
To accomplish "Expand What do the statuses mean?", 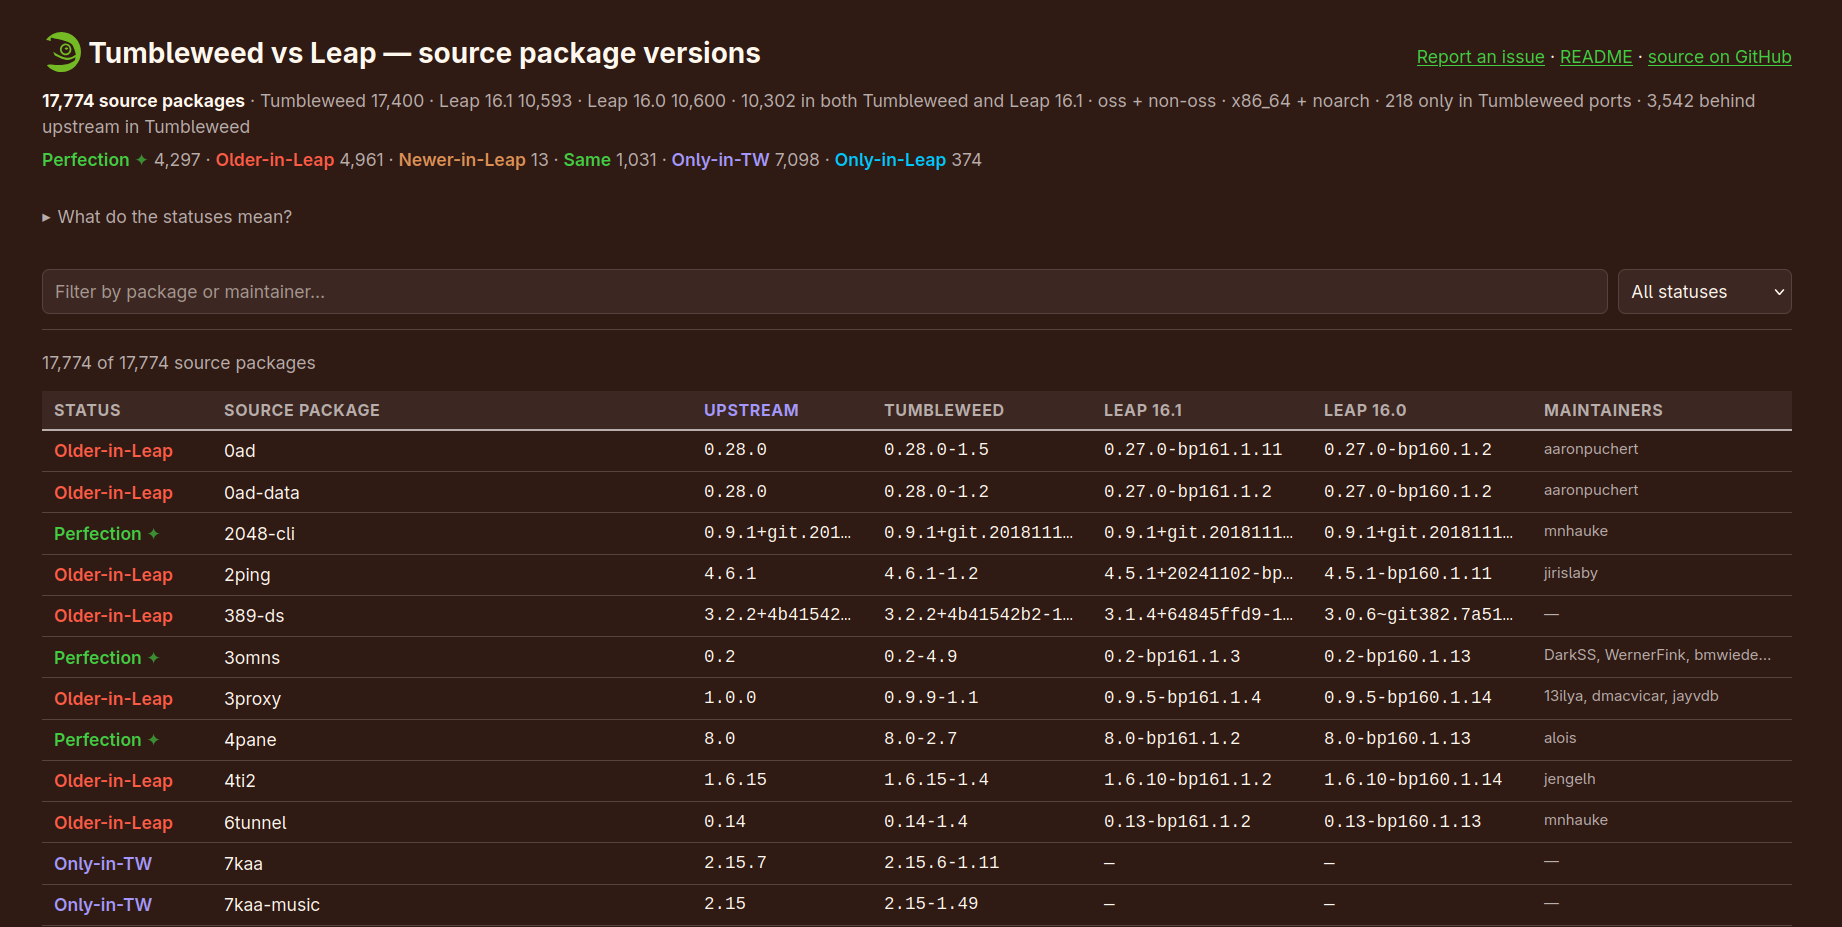I will [x=167, y=217].
